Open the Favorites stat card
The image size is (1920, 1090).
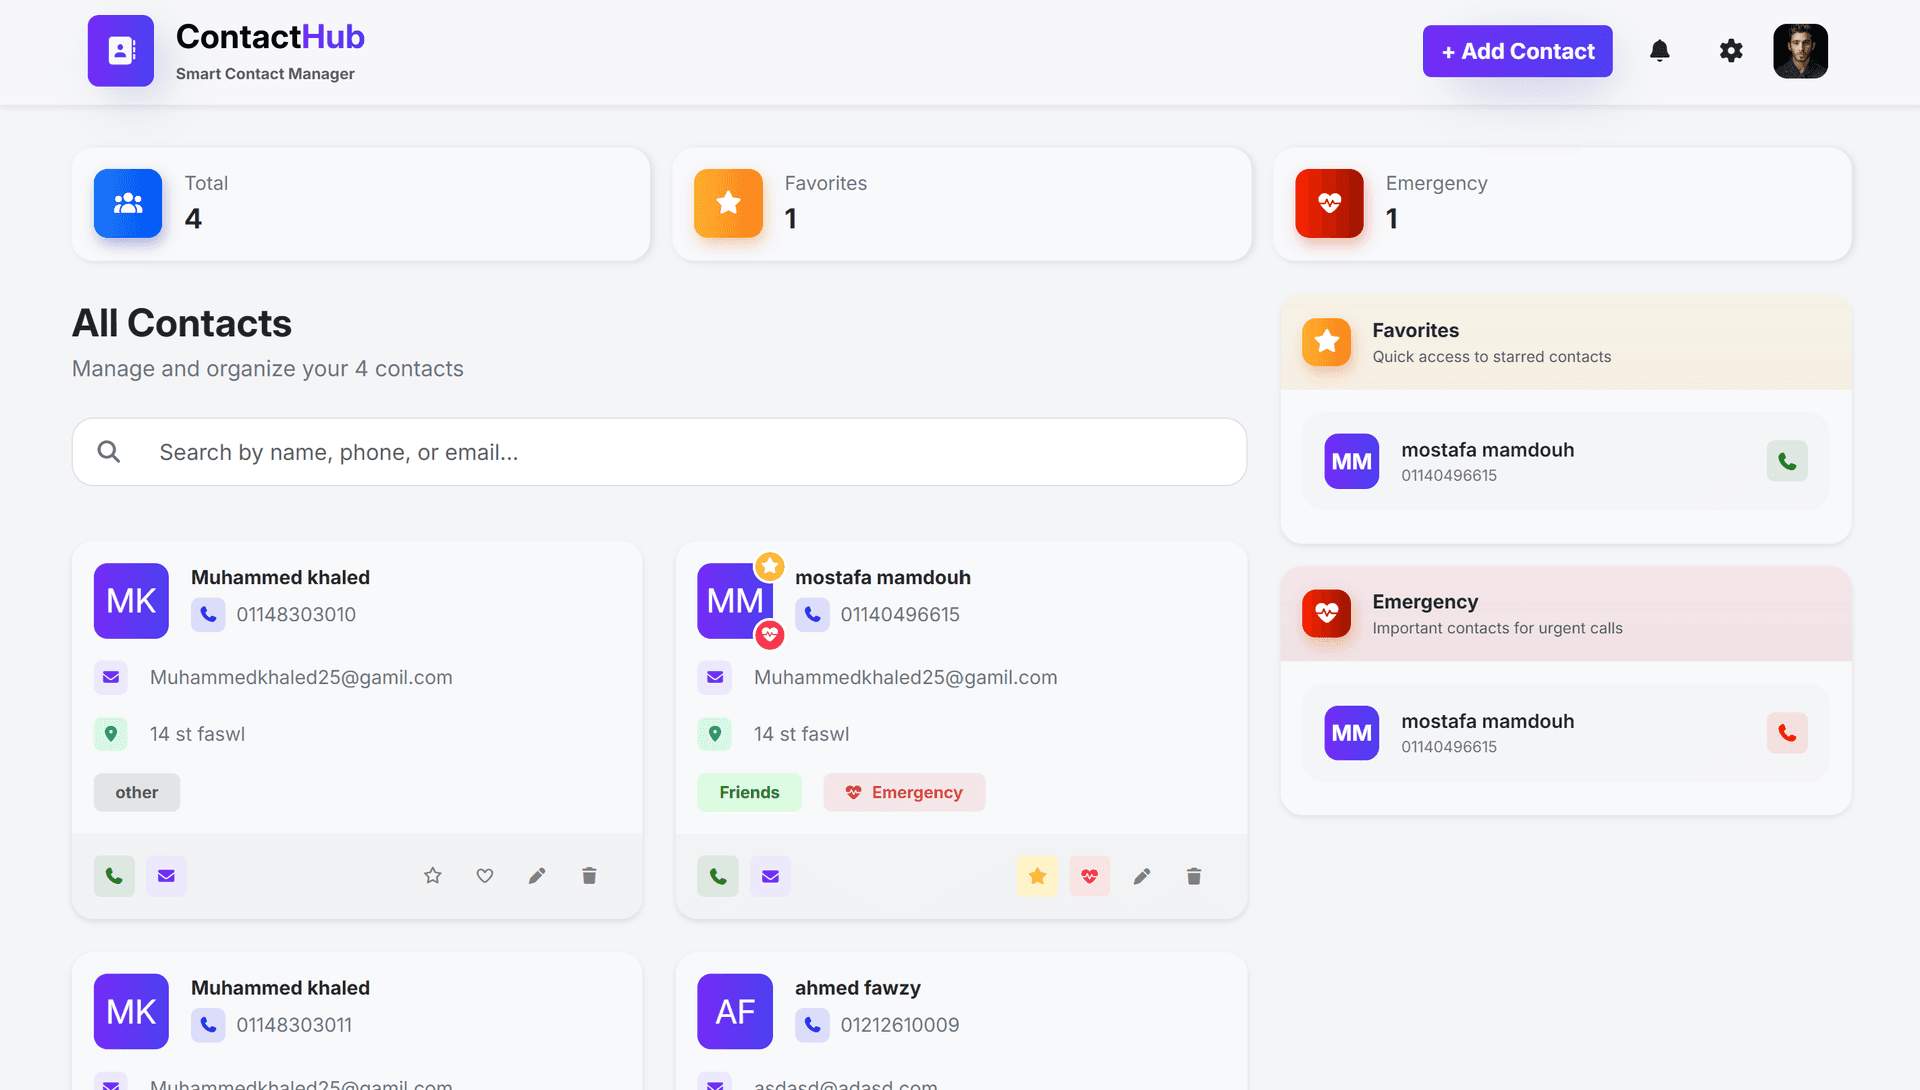pyautogui.click(x=962, y=204)
